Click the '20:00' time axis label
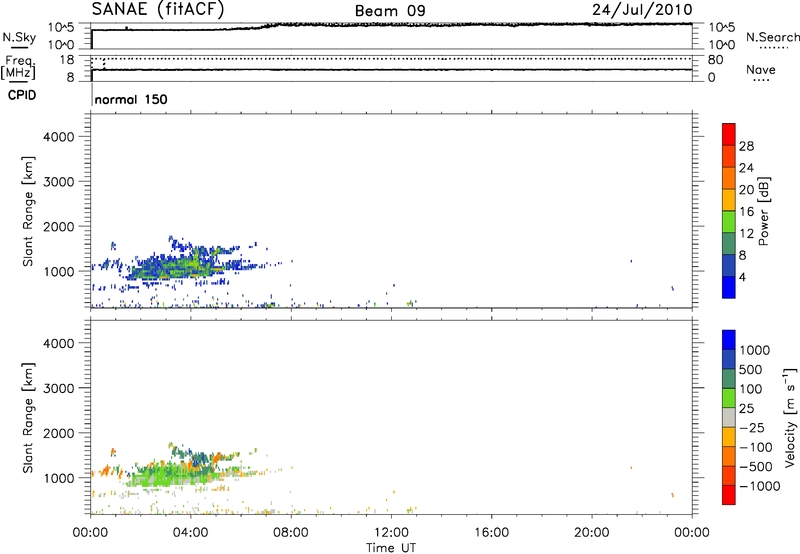Image resolution: width=800 pixels, height=554 pixels. point(592,533)
